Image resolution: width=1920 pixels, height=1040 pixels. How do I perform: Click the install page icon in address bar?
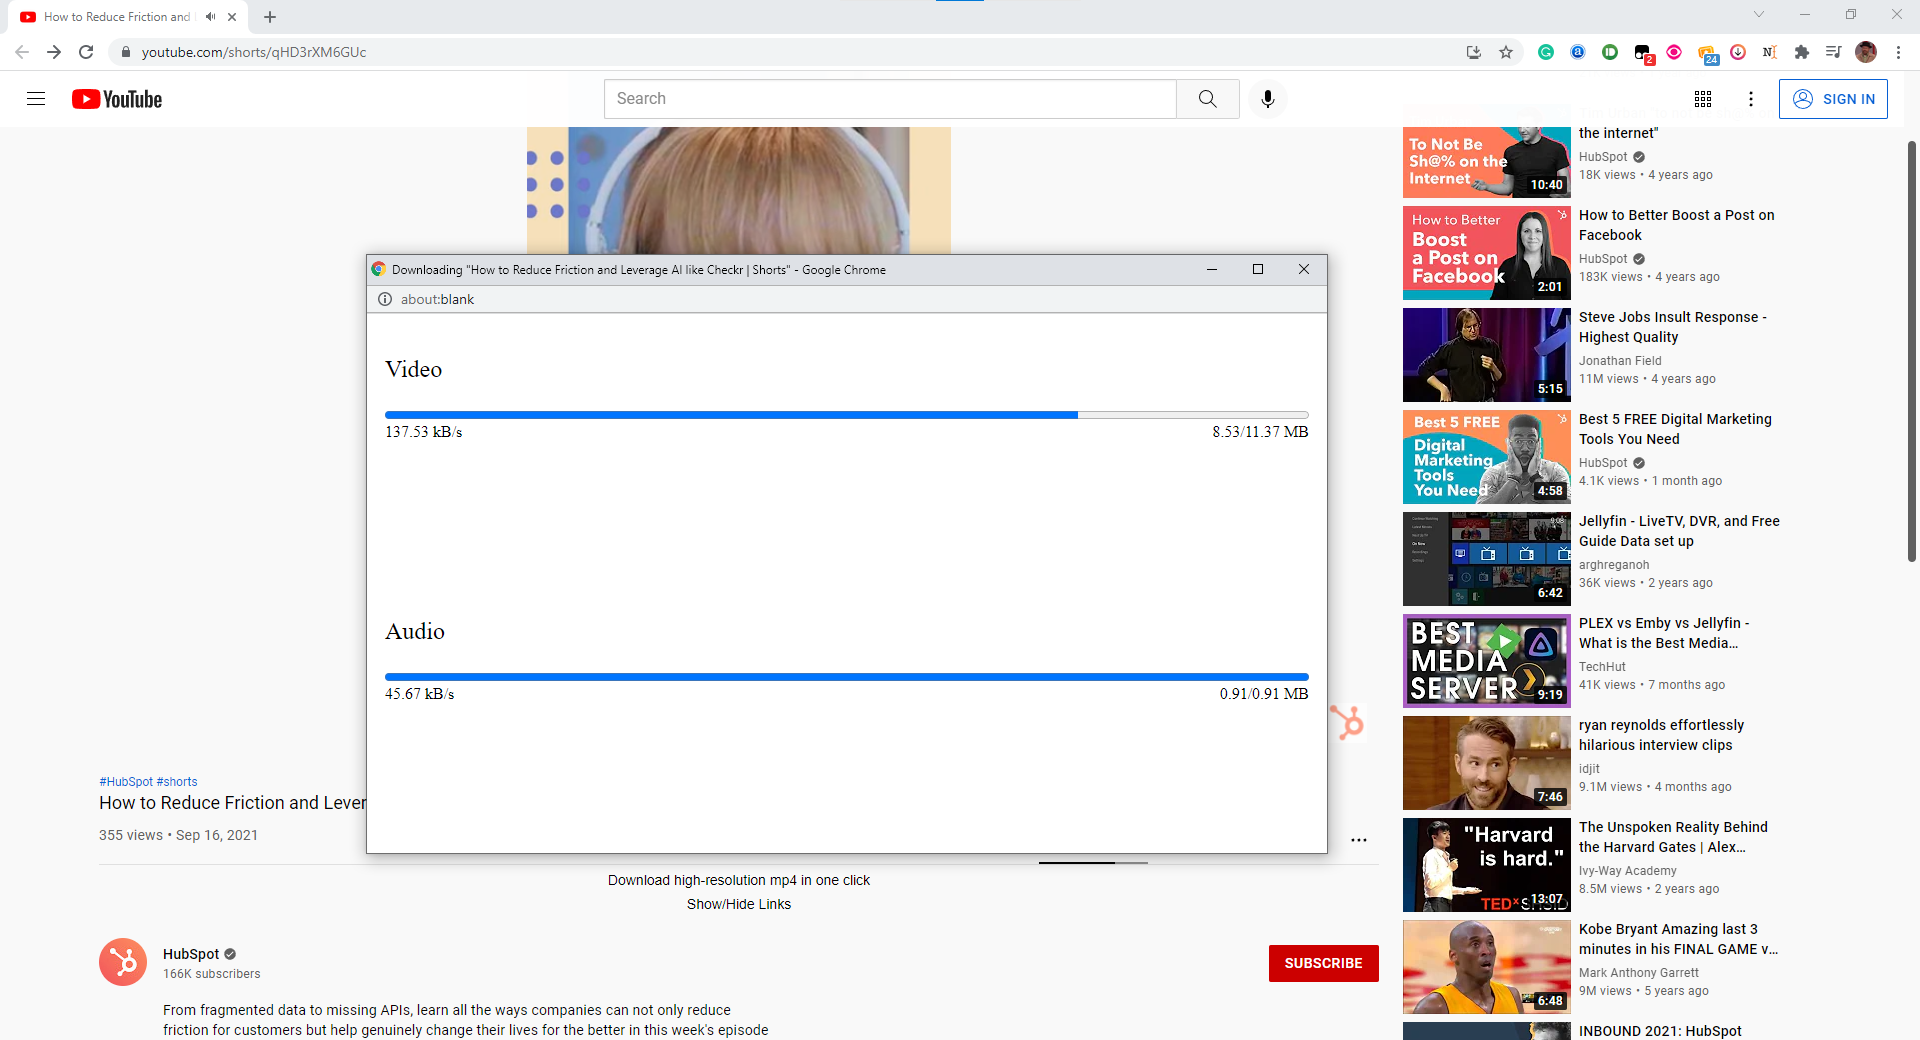tap(1474, 52)
